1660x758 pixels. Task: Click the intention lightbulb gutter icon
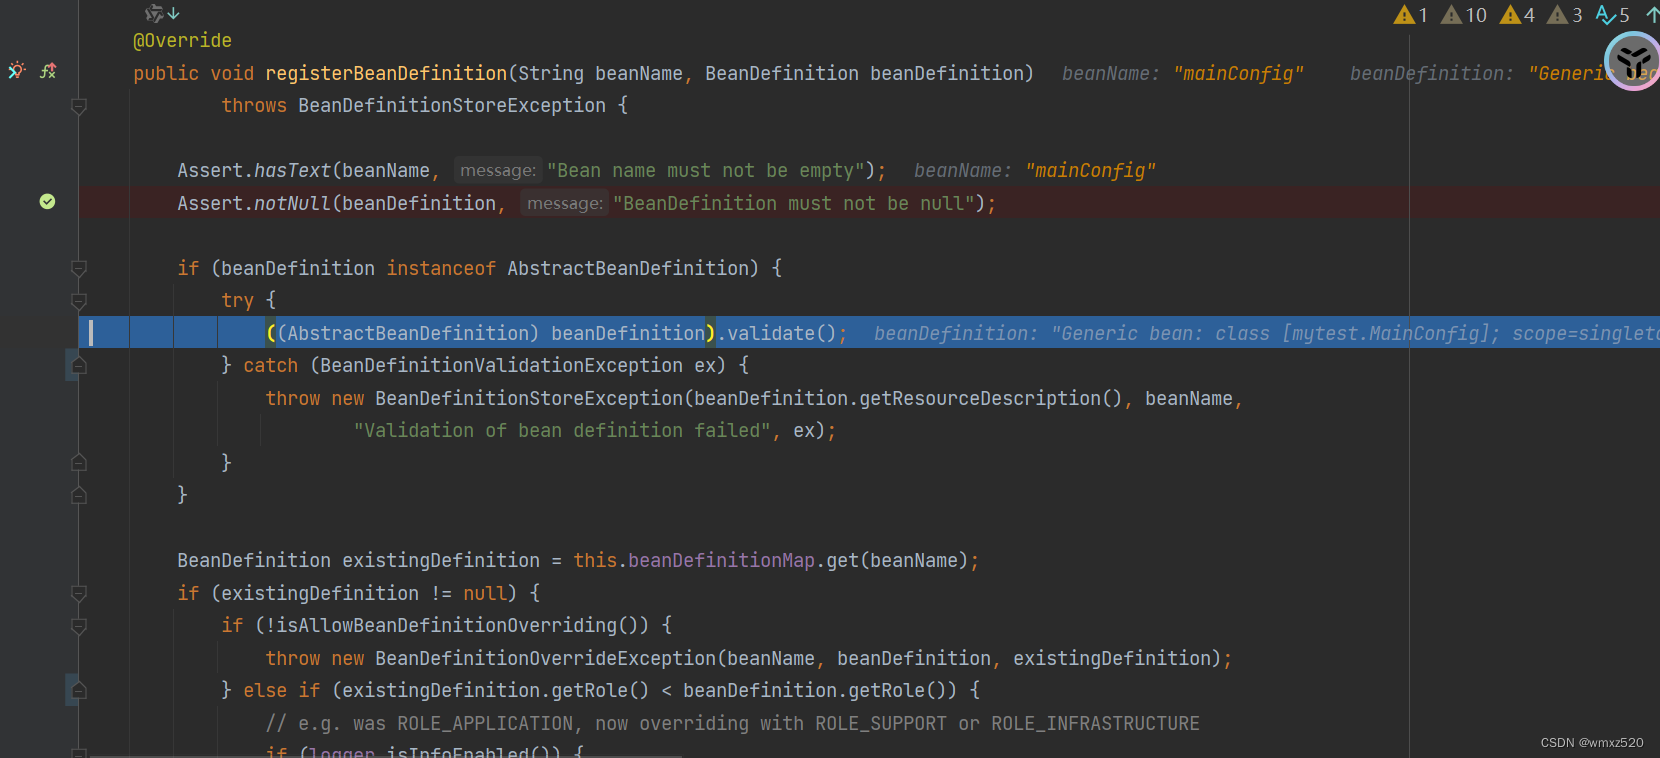pos(17,71)
